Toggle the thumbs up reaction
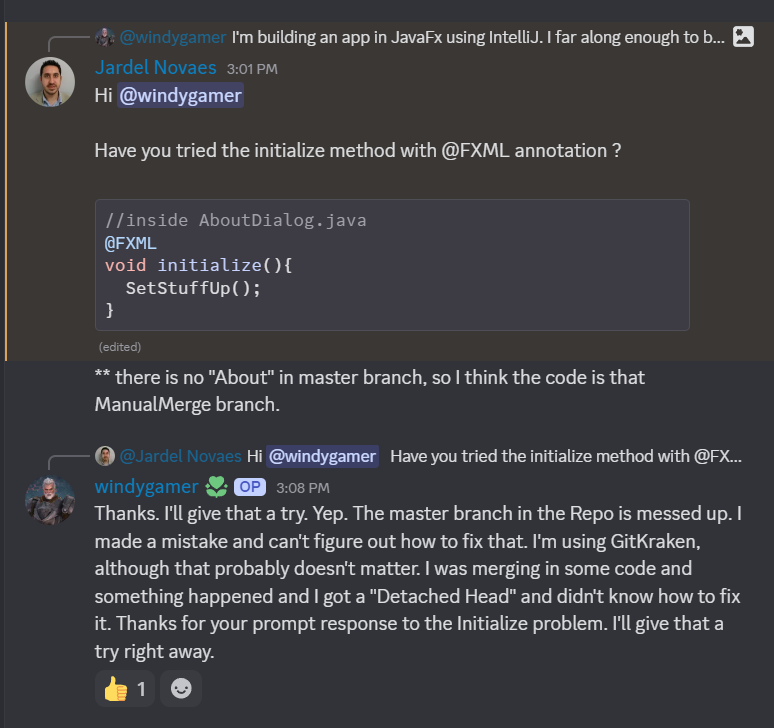Image resolution: width=774 pixels, height=728 pixels. coord(124,688)
